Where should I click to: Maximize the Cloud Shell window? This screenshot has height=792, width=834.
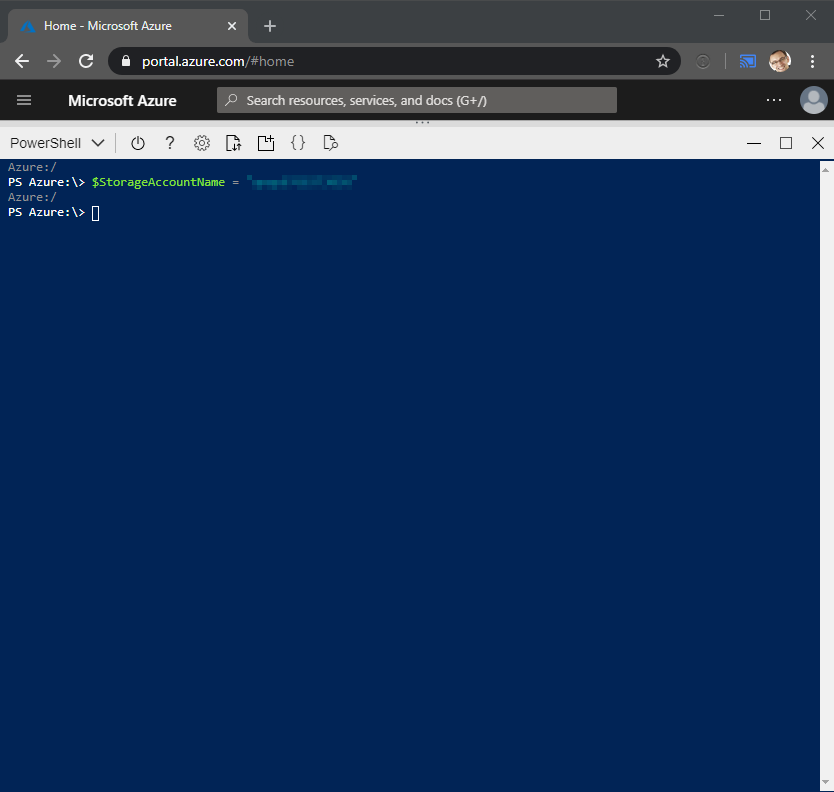pos(785,142)
